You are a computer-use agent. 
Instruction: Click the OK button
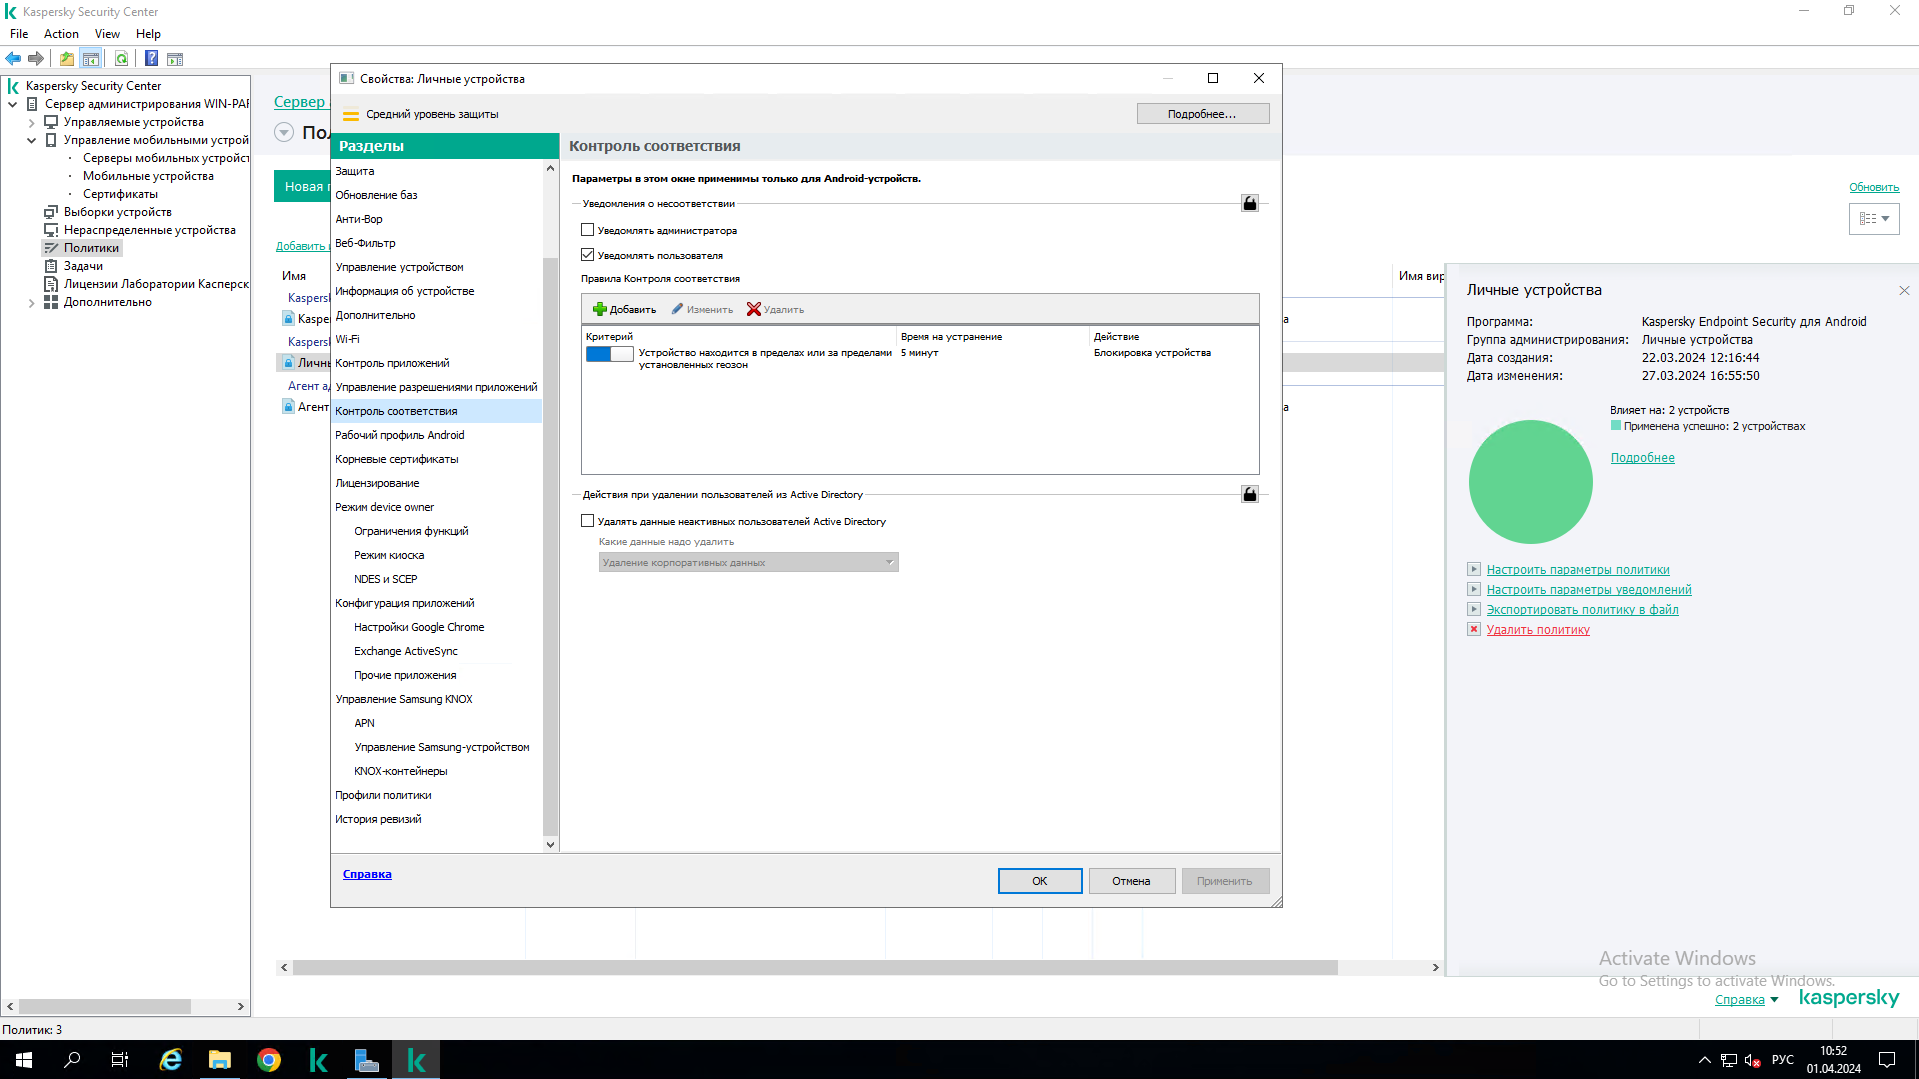pyautogui.click(x=1040, y=881)
